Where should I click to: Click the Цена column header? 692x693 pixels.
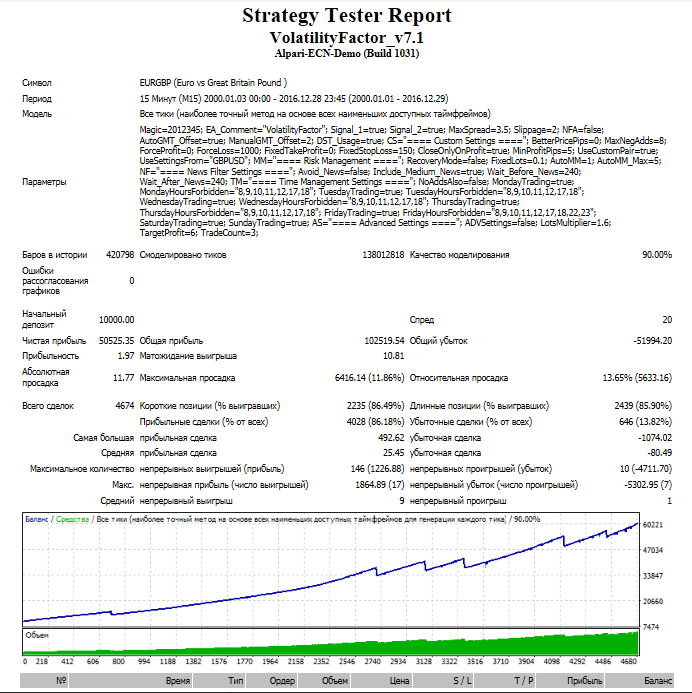click(381, 681)
